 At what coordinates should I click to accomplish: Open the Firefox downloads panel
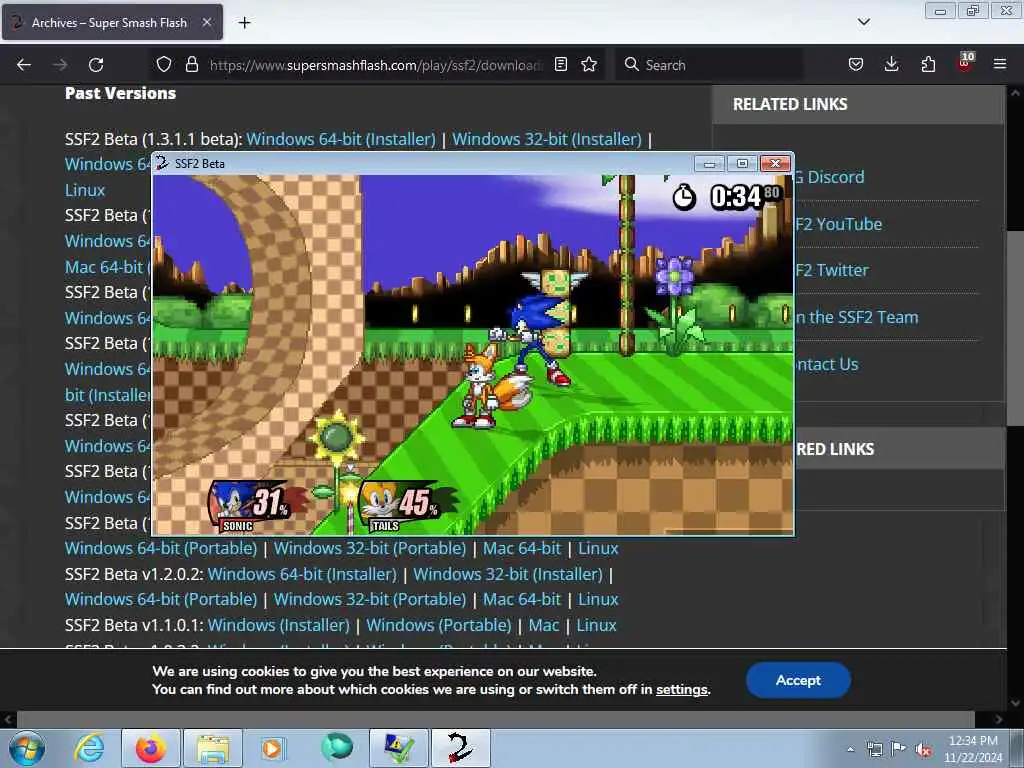(x=891, y=64)
